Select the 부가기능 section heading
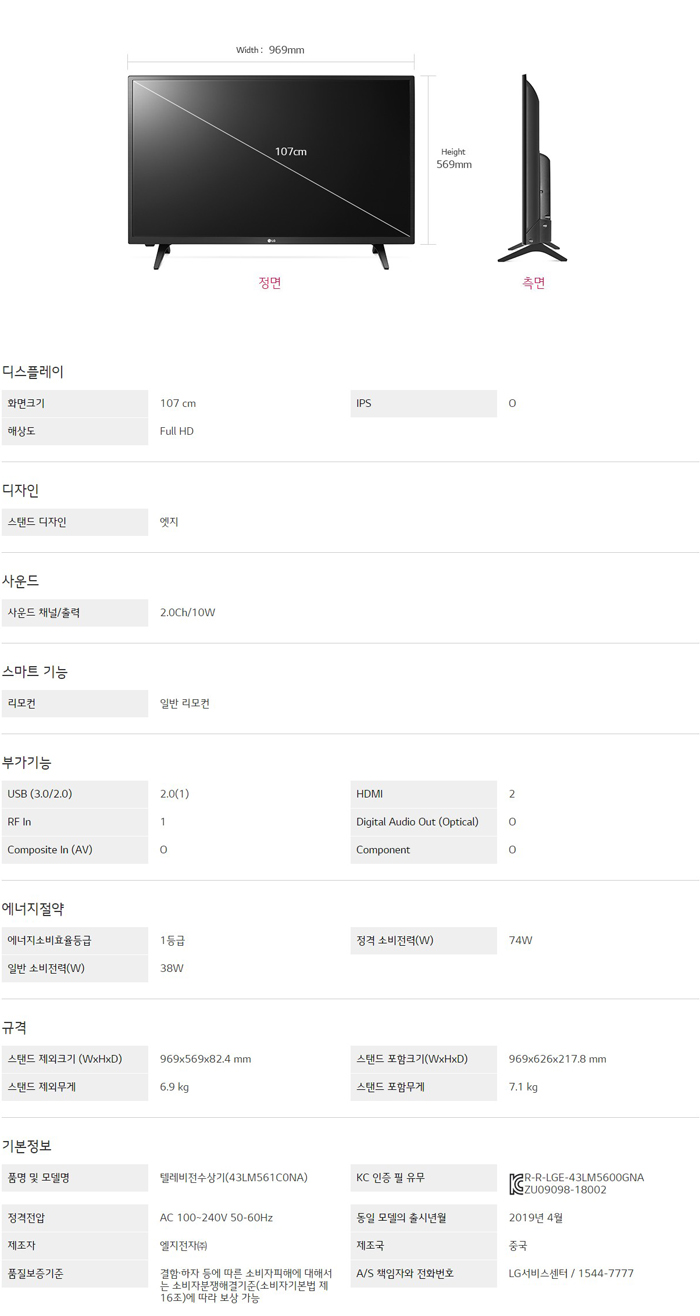This screenshot has width=700, height=1316. (x=27, y=762)
